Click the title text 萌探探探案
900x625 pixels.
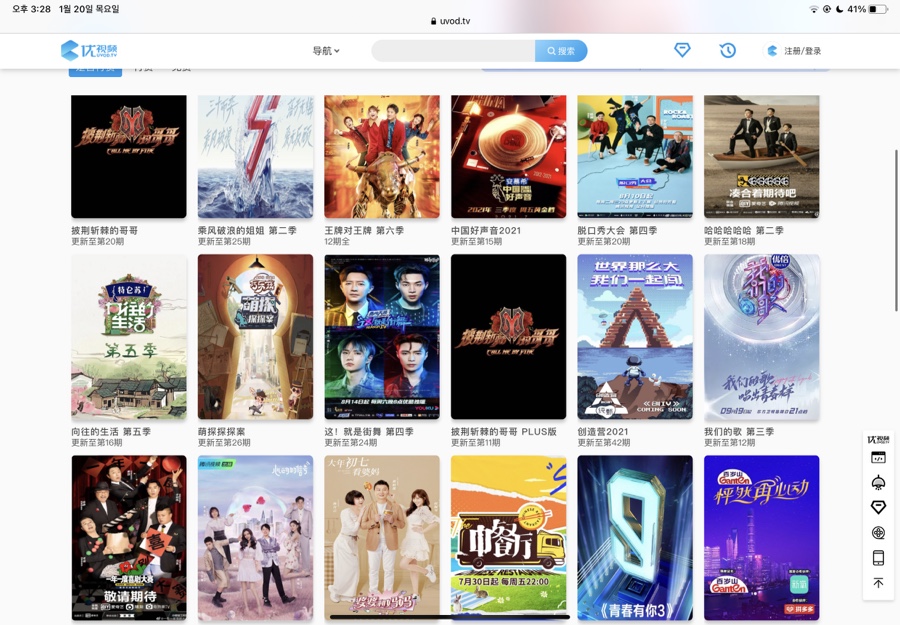tap(222, 432)
